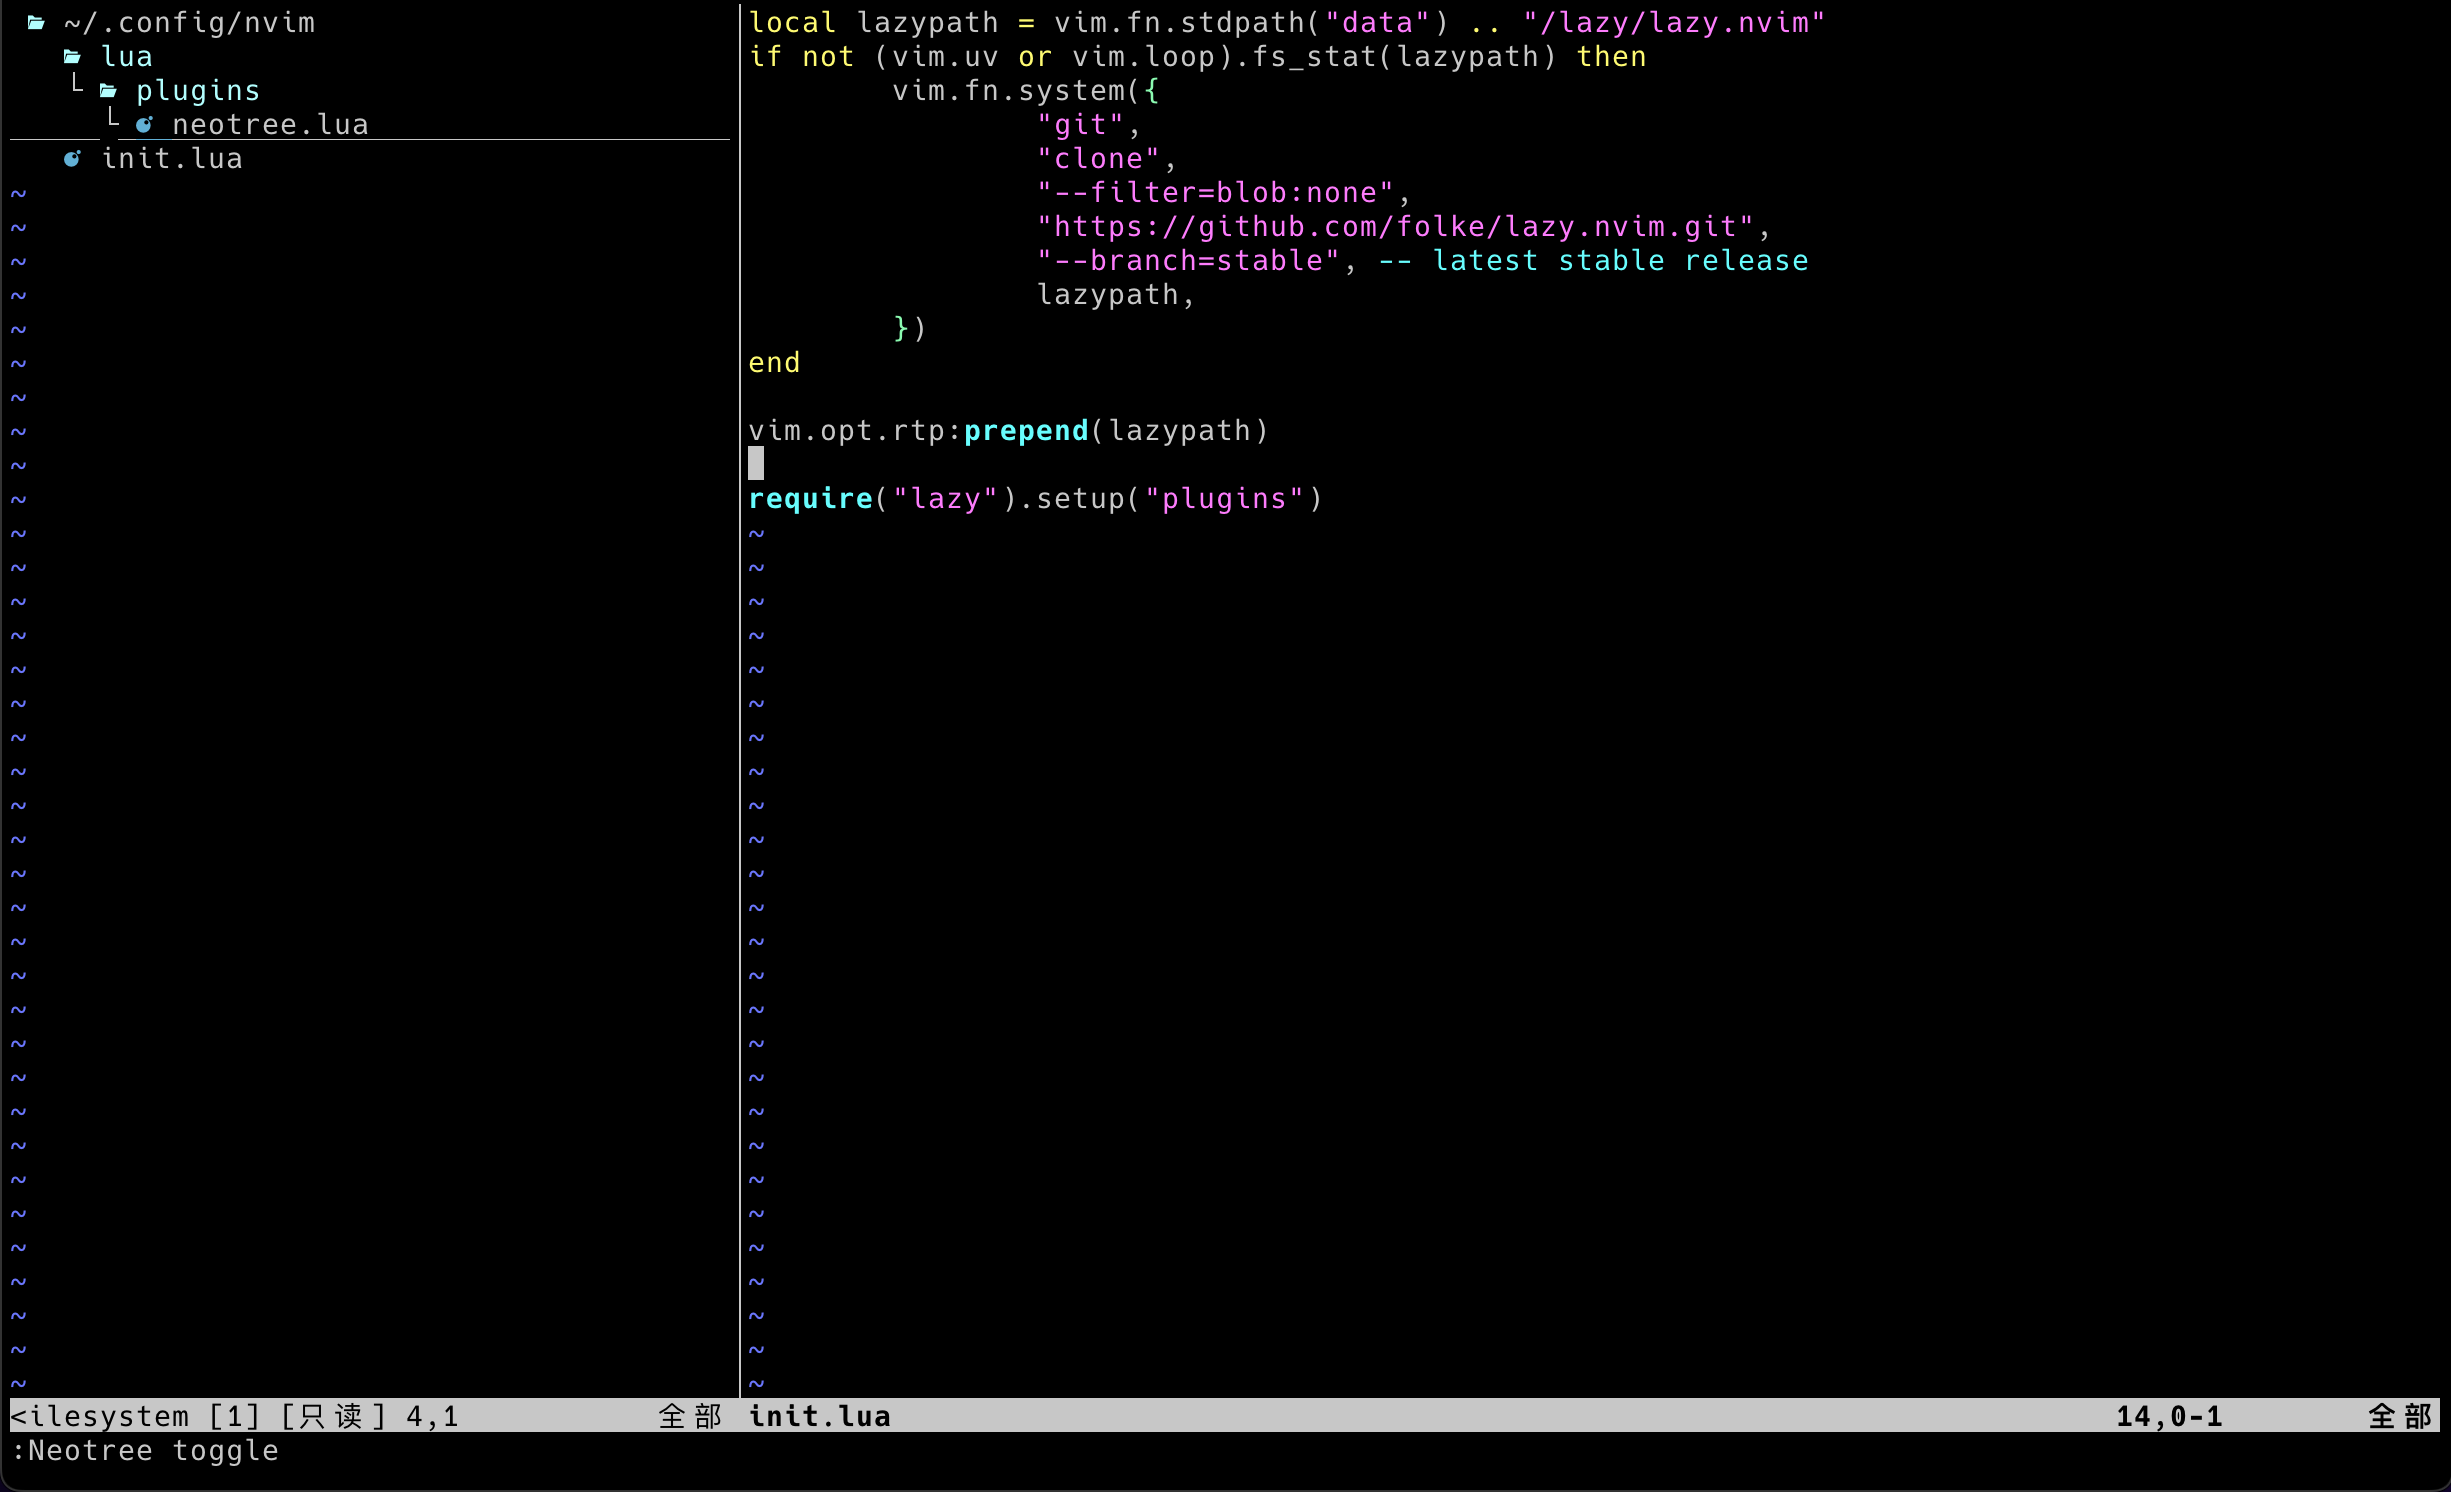Click the 全部 indicator in the Neo-tree status line

click(x=690, y=1416)
